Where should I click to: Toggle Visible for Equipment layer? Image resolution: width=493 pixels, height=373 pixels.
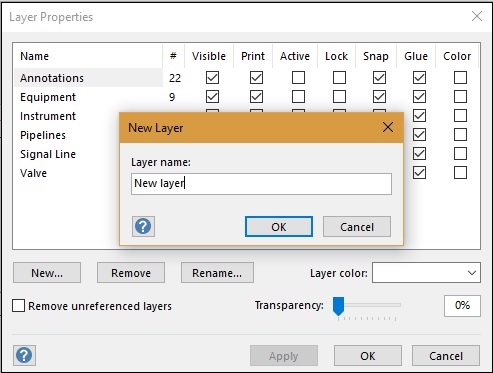coord(212,97)
